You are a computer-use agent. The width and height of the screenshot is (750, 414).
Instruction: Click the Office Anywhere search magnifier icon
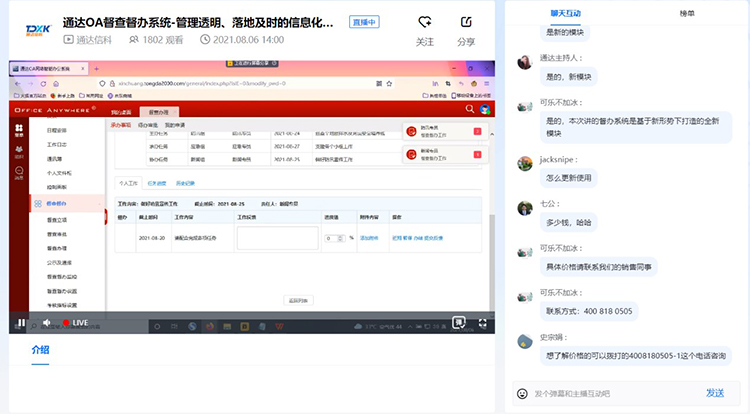click(x=470, y=109)
